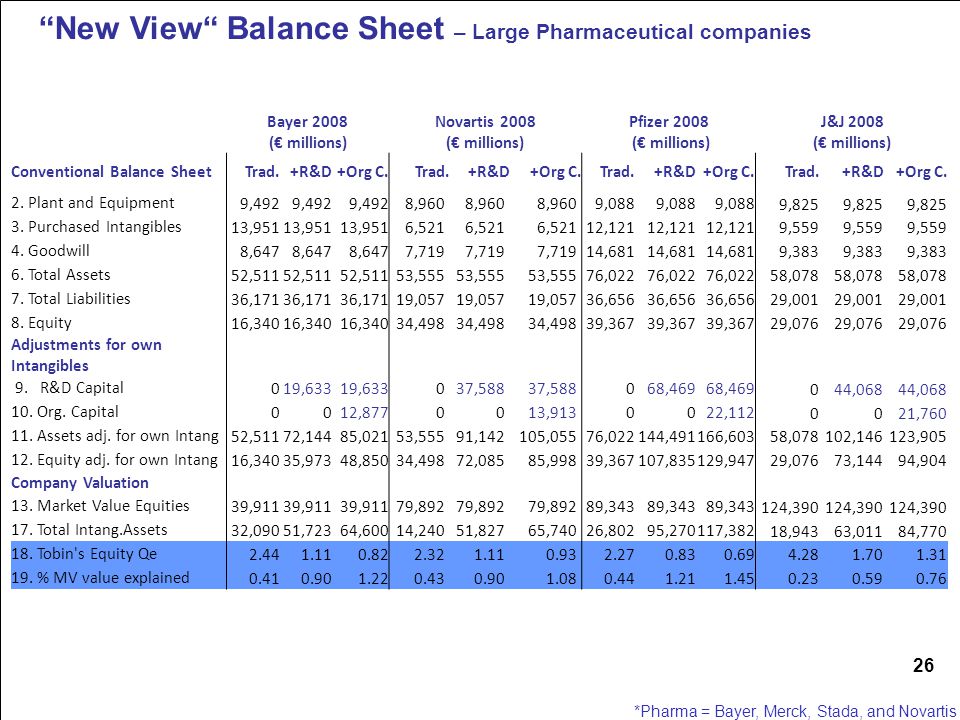960x720 pixels.
Task: Click the Company Valuation heading
Action: pos(80,483)
